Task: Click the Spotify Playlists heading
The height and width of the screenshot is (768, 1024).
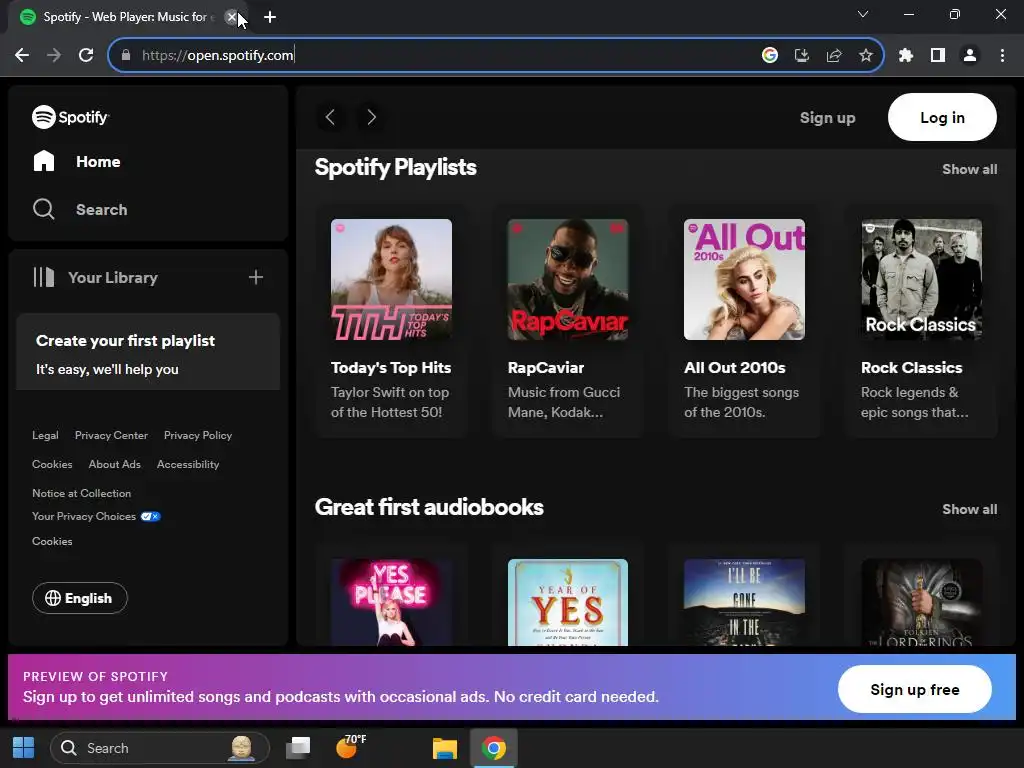Action: [396, 168]
